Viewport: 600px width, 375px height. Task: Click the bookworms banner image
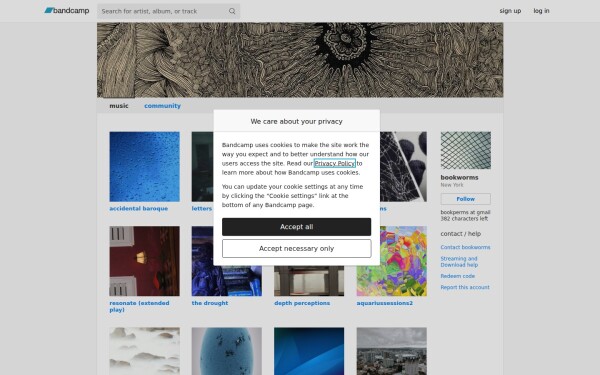pos(300,60)
